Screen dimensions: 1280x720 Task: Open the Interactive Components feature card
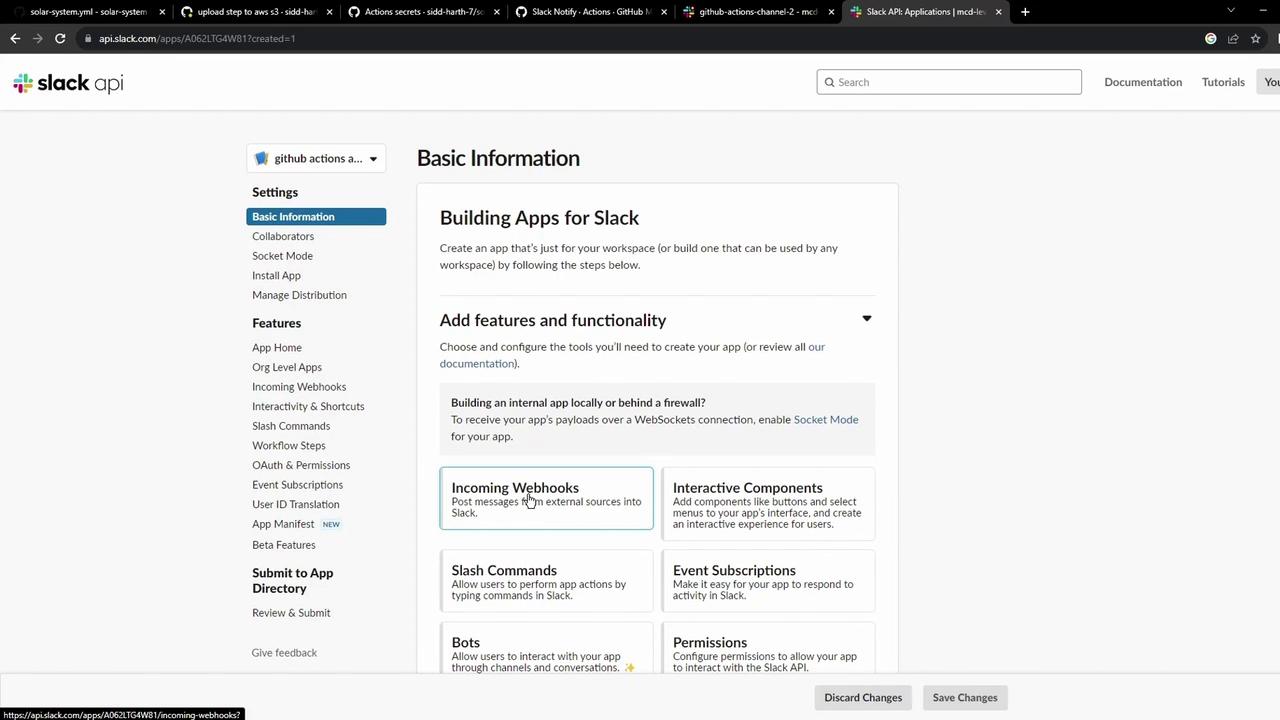point(768,503)
